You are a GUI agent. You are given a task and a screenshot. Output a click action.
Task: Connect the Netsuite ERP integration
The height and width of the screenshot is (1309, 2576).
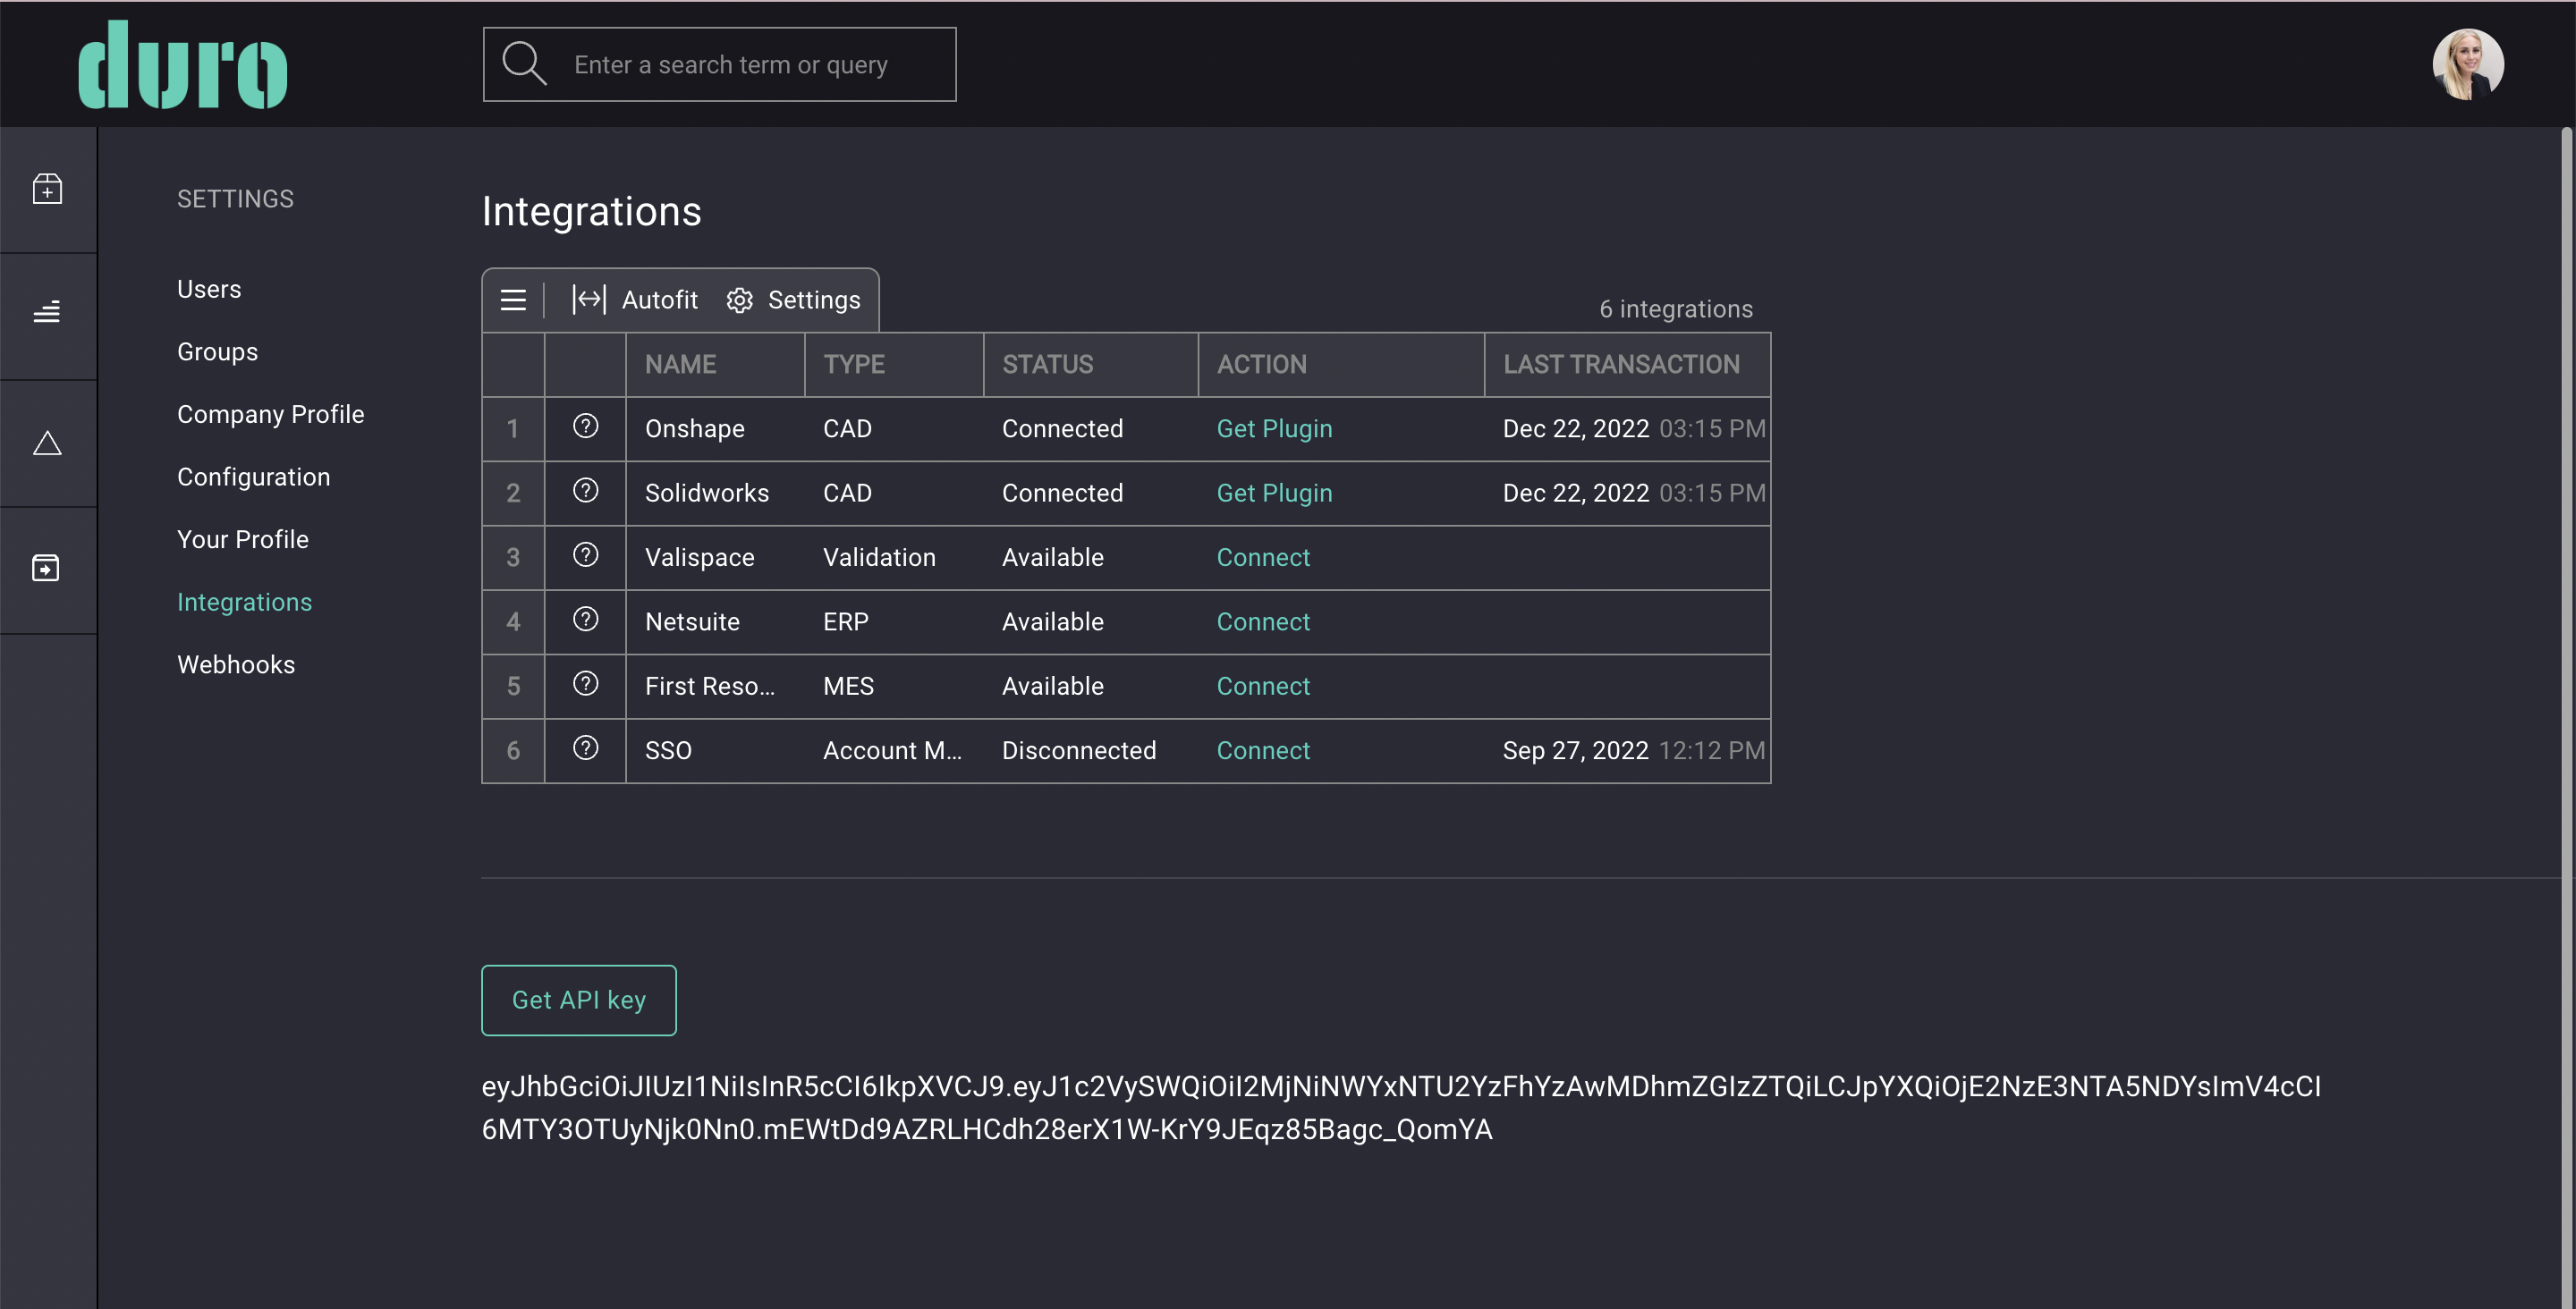(1263, 621)
